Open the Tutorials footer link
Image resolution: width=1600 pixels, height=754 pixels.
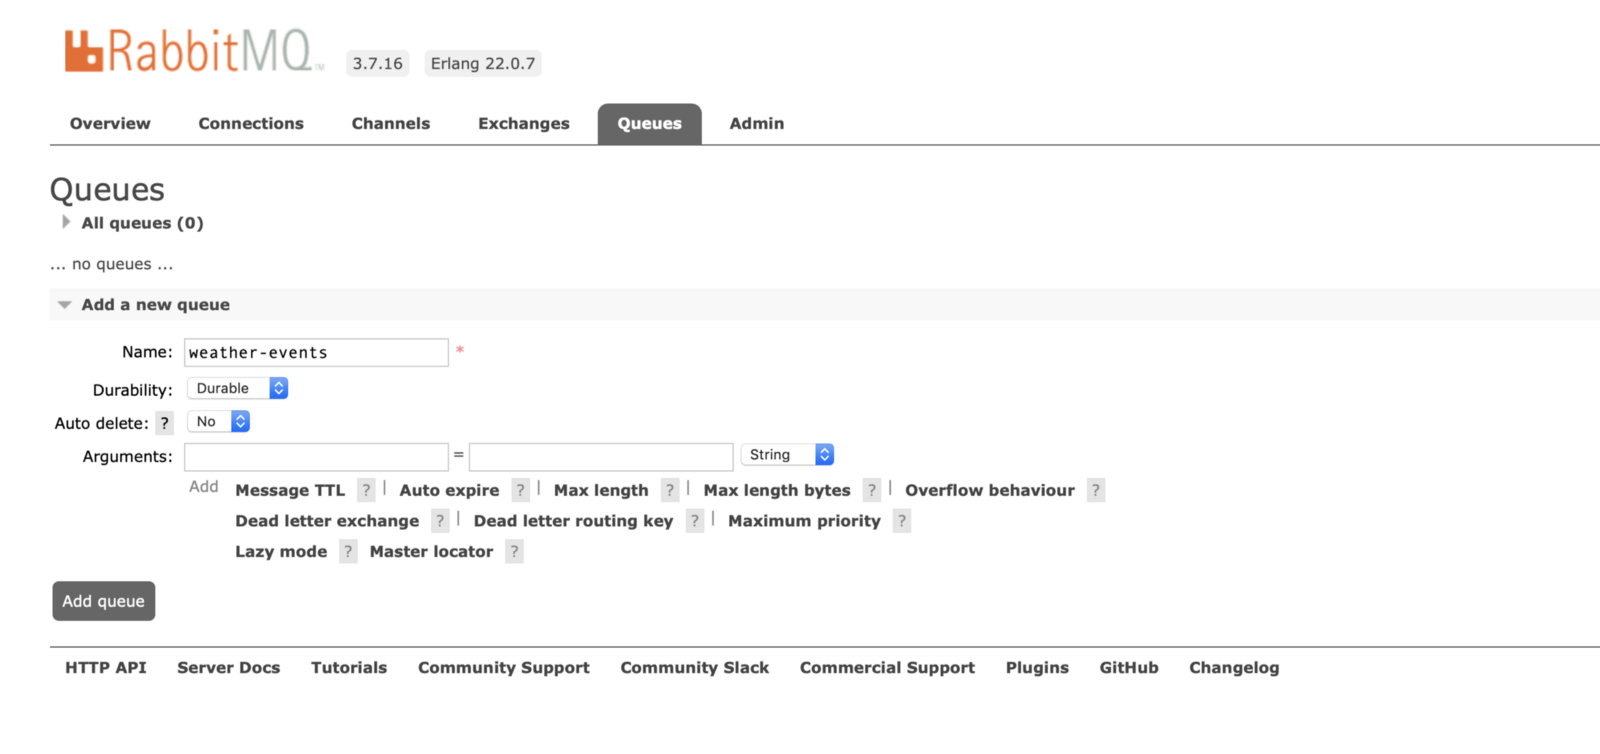[349, 668]
